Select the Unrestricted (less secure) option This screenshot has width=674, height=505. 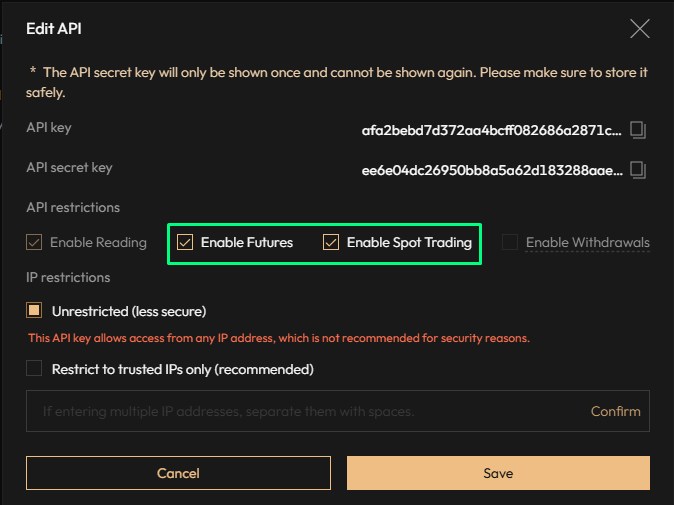point(35,311)
